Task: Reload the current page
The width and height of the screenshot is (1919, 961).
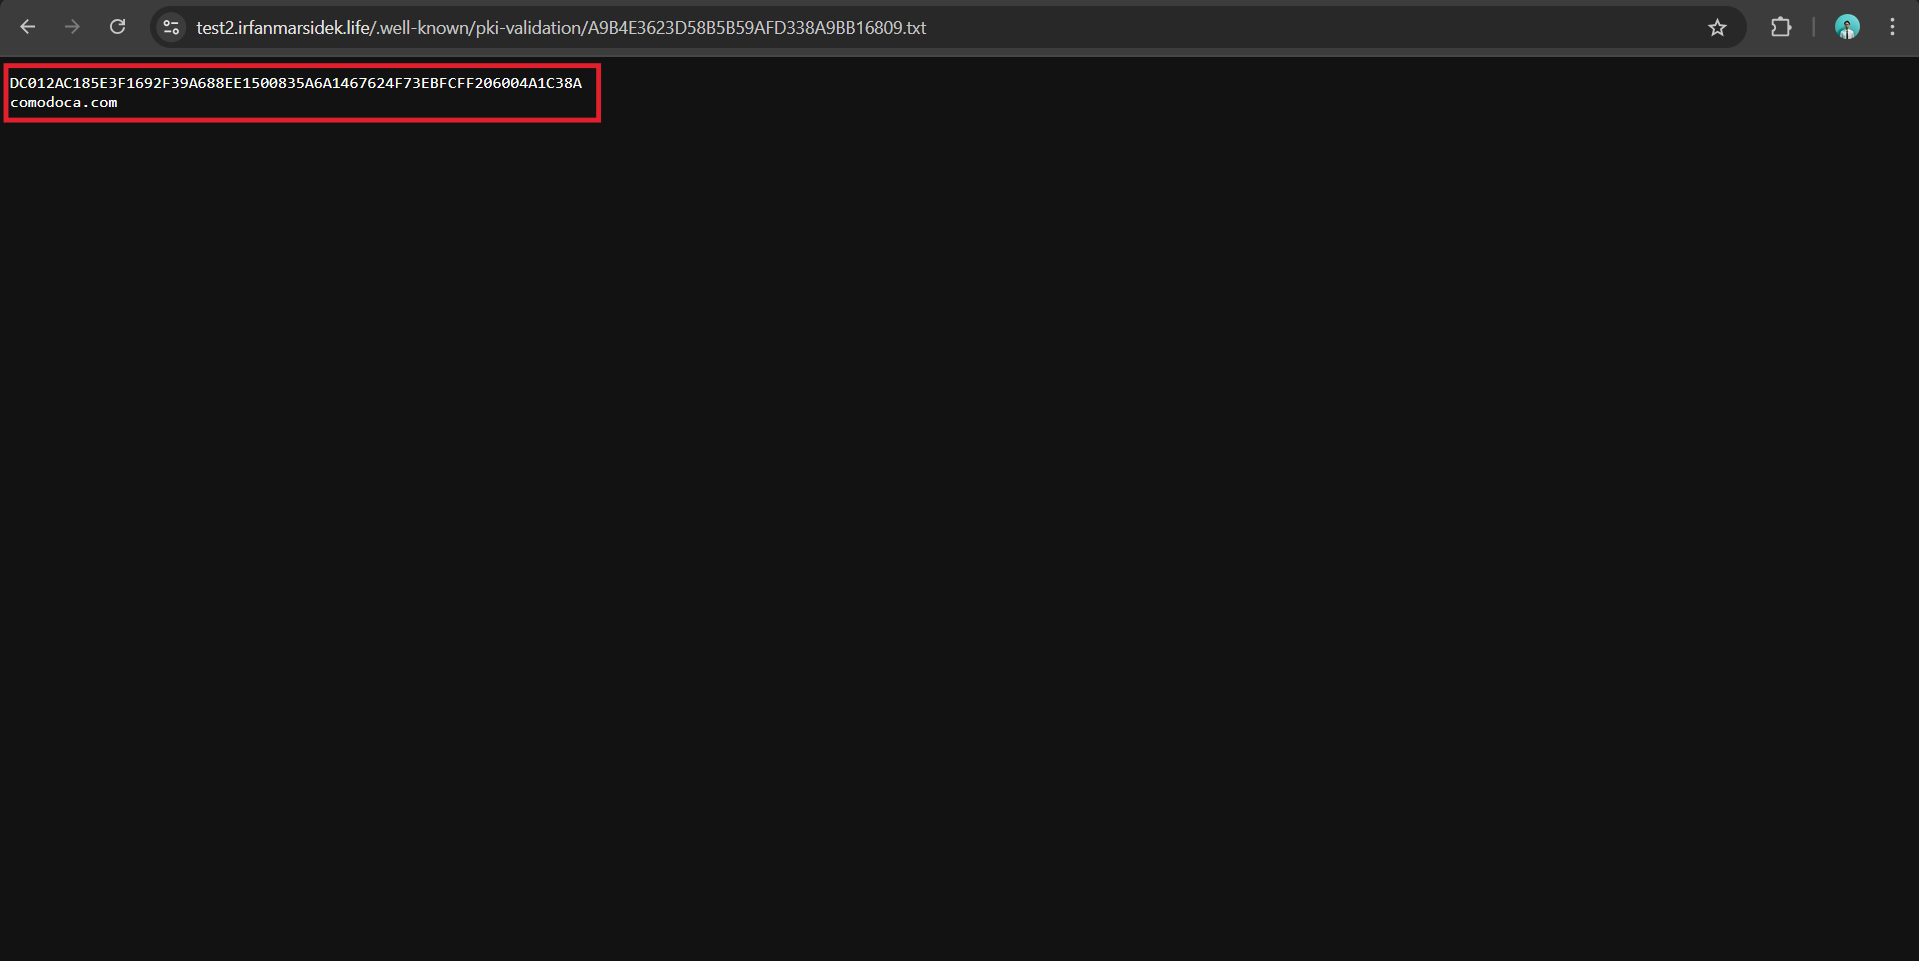Action: tap(117, 27)
